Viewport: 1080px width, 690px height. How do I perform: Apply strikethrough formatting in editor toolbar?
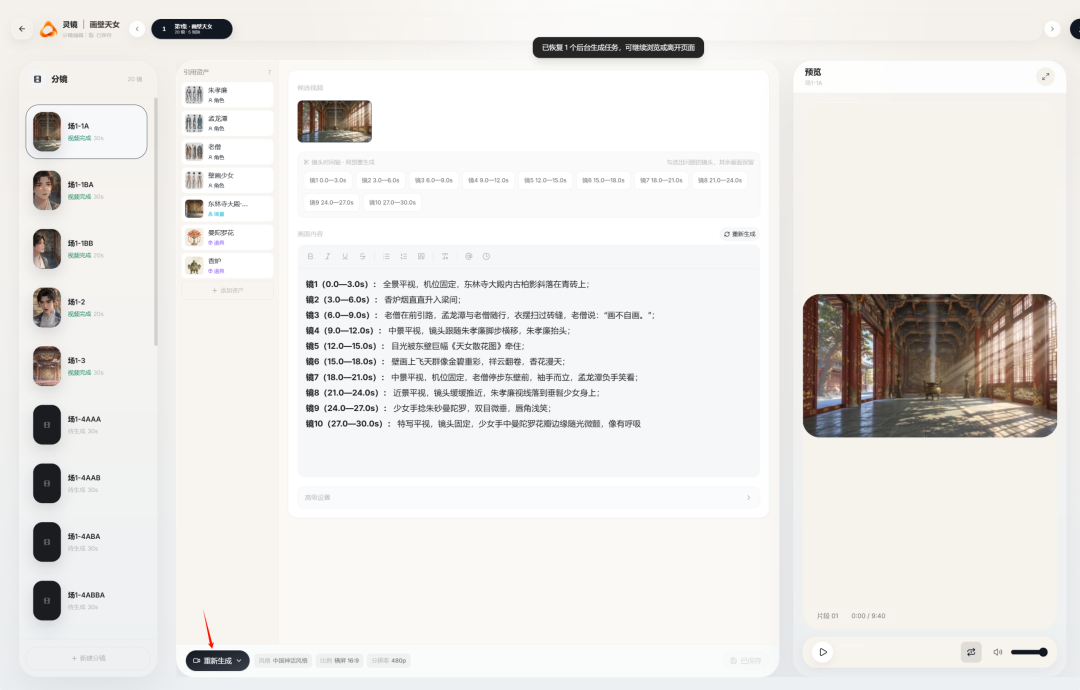click(362, 256)
